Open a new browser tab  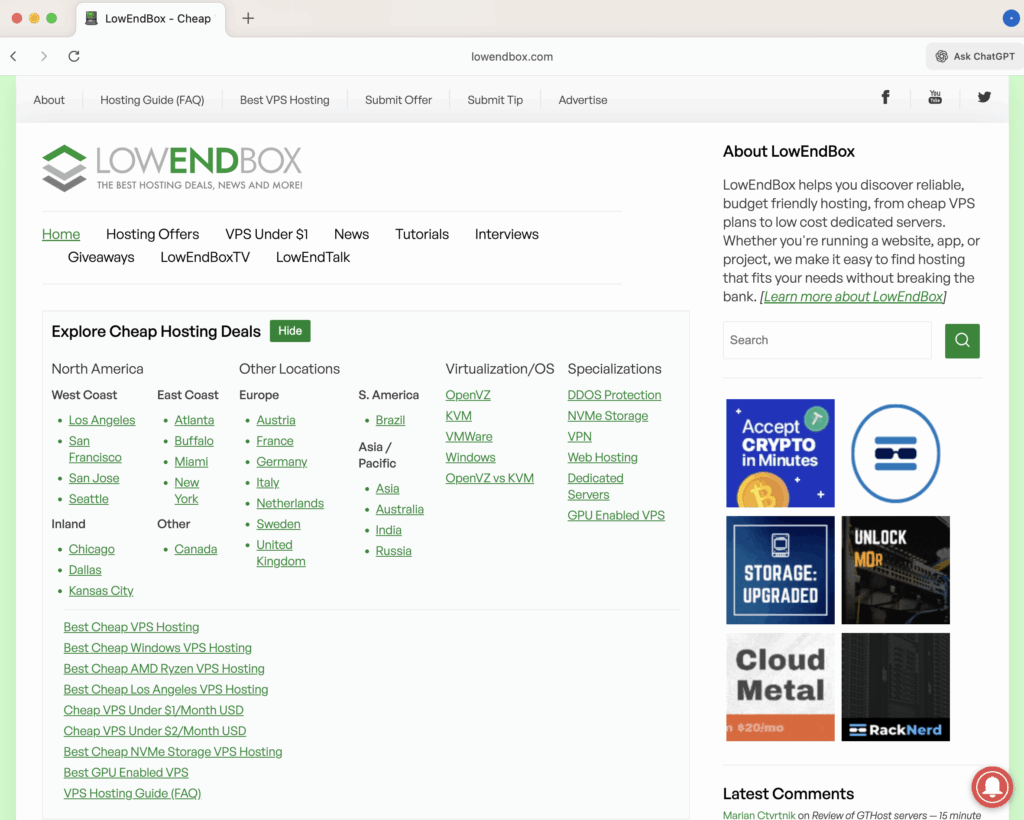[247, 17]
